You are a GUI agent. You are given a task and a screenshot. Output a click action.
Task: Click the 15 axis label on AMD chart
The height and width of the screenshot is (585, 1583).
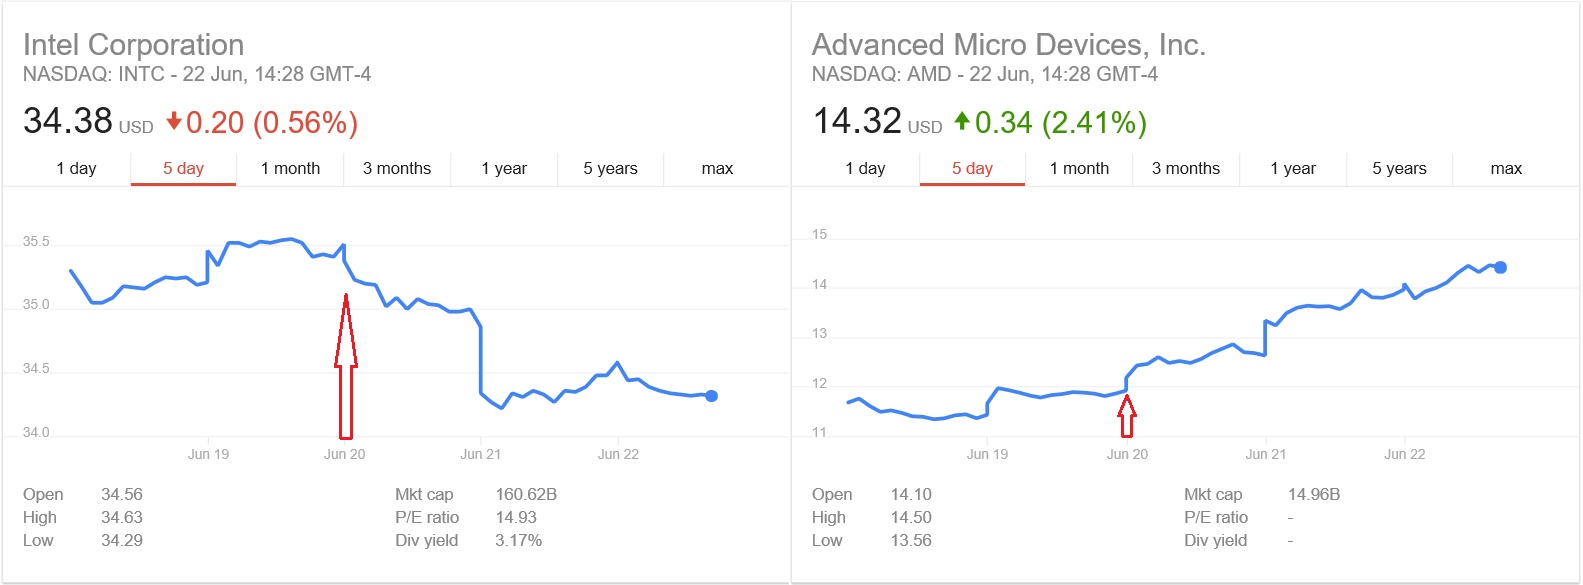[820, 234]
